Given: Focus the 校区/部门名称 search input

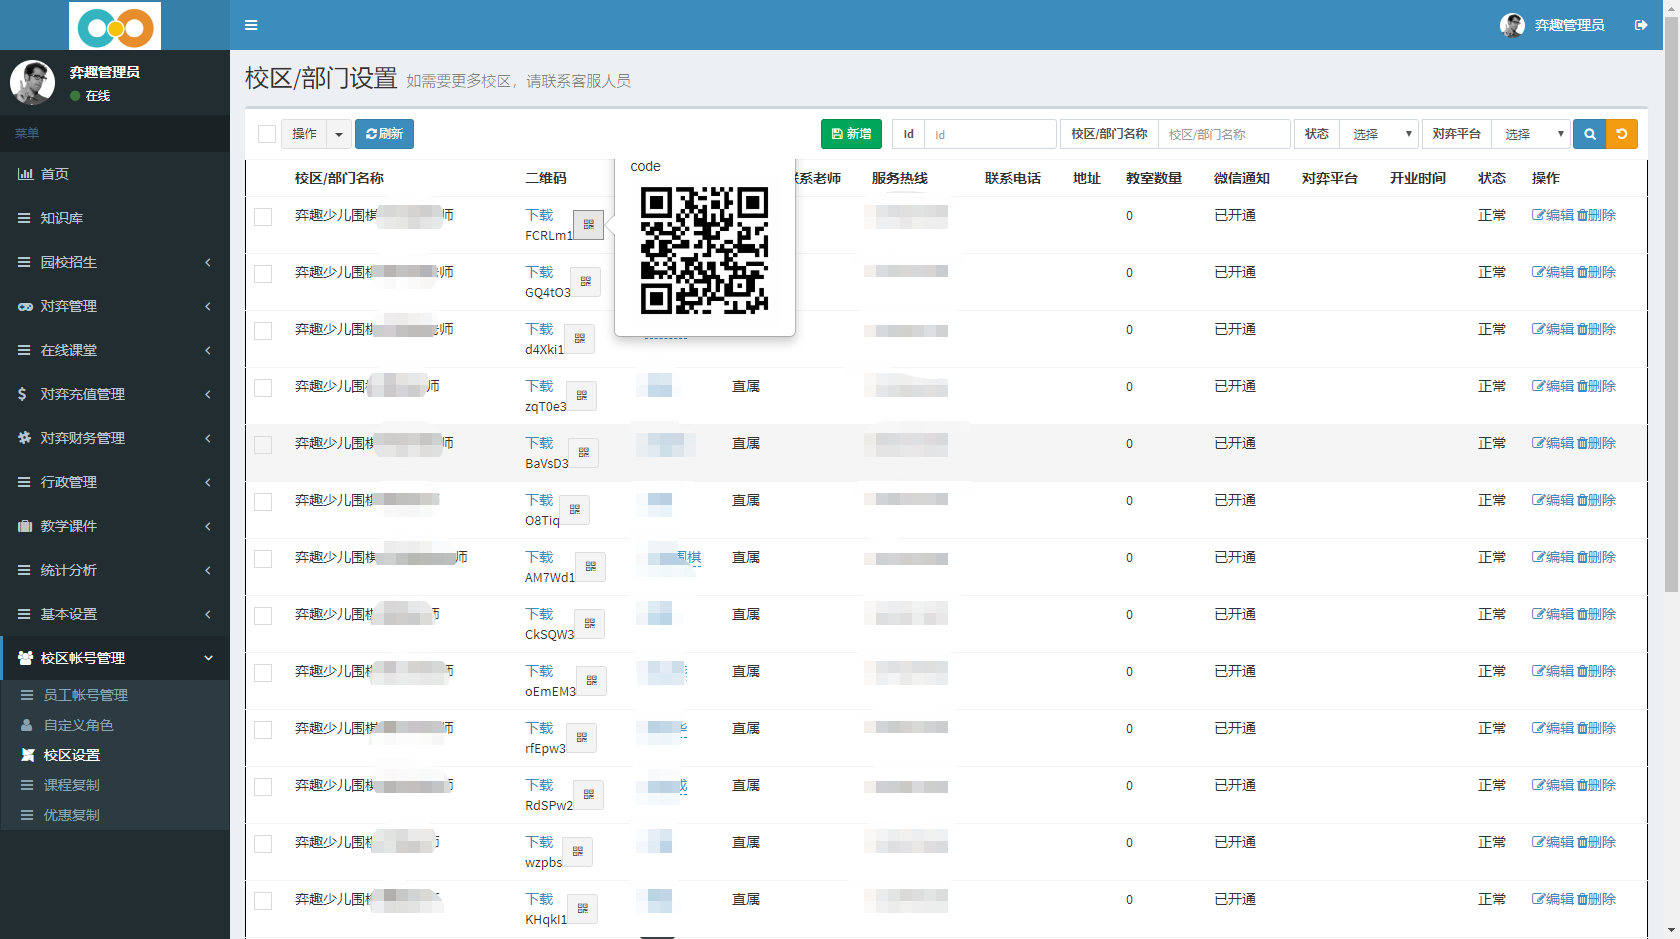Looking at the screenshot, I should coord(1224,134).
